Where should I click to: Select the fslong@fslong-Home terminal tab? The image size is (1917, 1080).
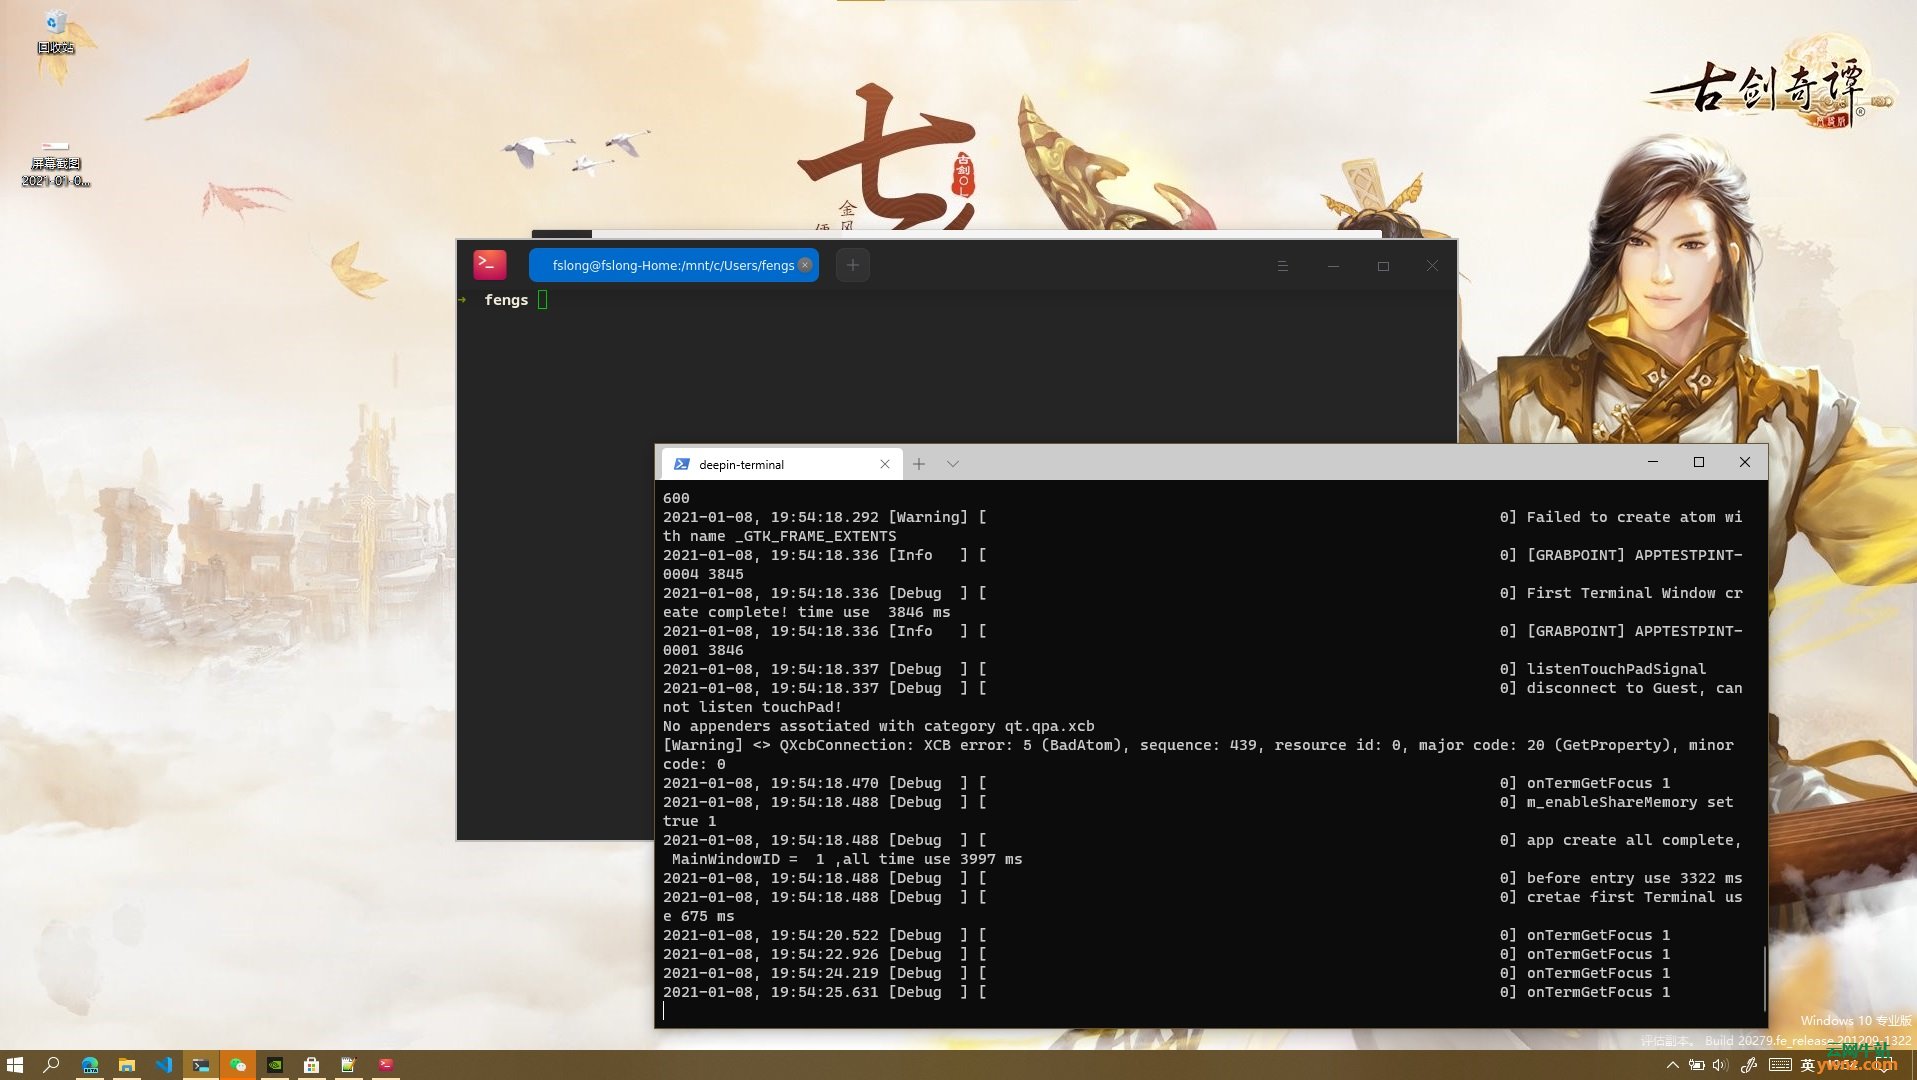(x=673, y=265)
